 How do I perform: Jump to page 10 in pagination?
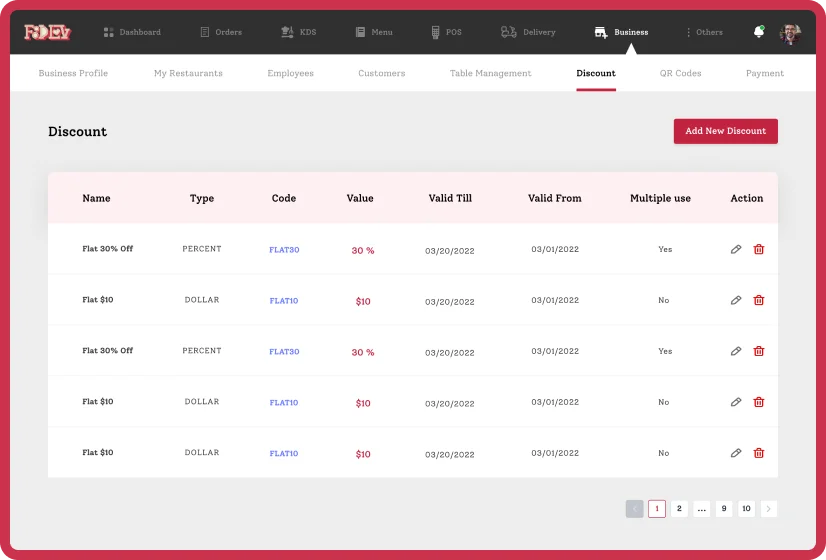click(746, 509)
